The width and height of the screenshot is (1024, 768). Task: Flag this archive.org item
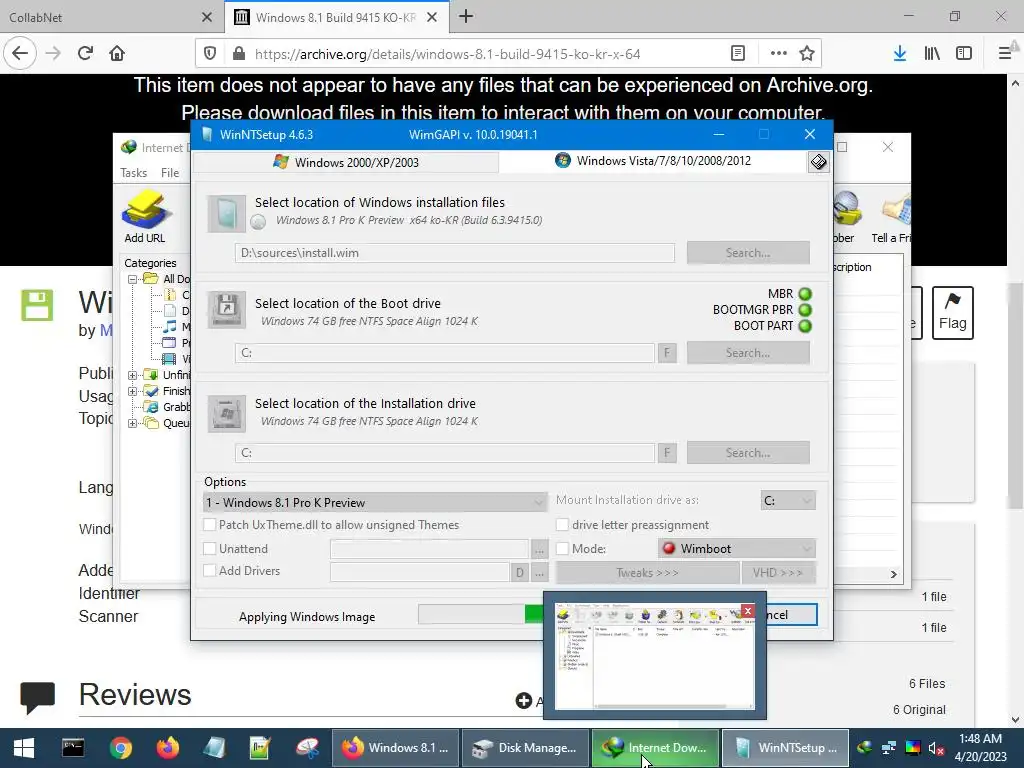[953, 313]
